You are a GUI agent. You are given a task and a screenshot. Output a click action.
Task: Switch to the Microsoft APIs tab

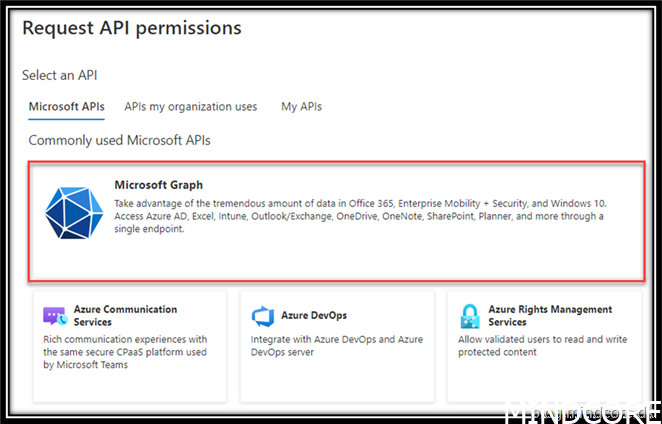click(66, 106)
